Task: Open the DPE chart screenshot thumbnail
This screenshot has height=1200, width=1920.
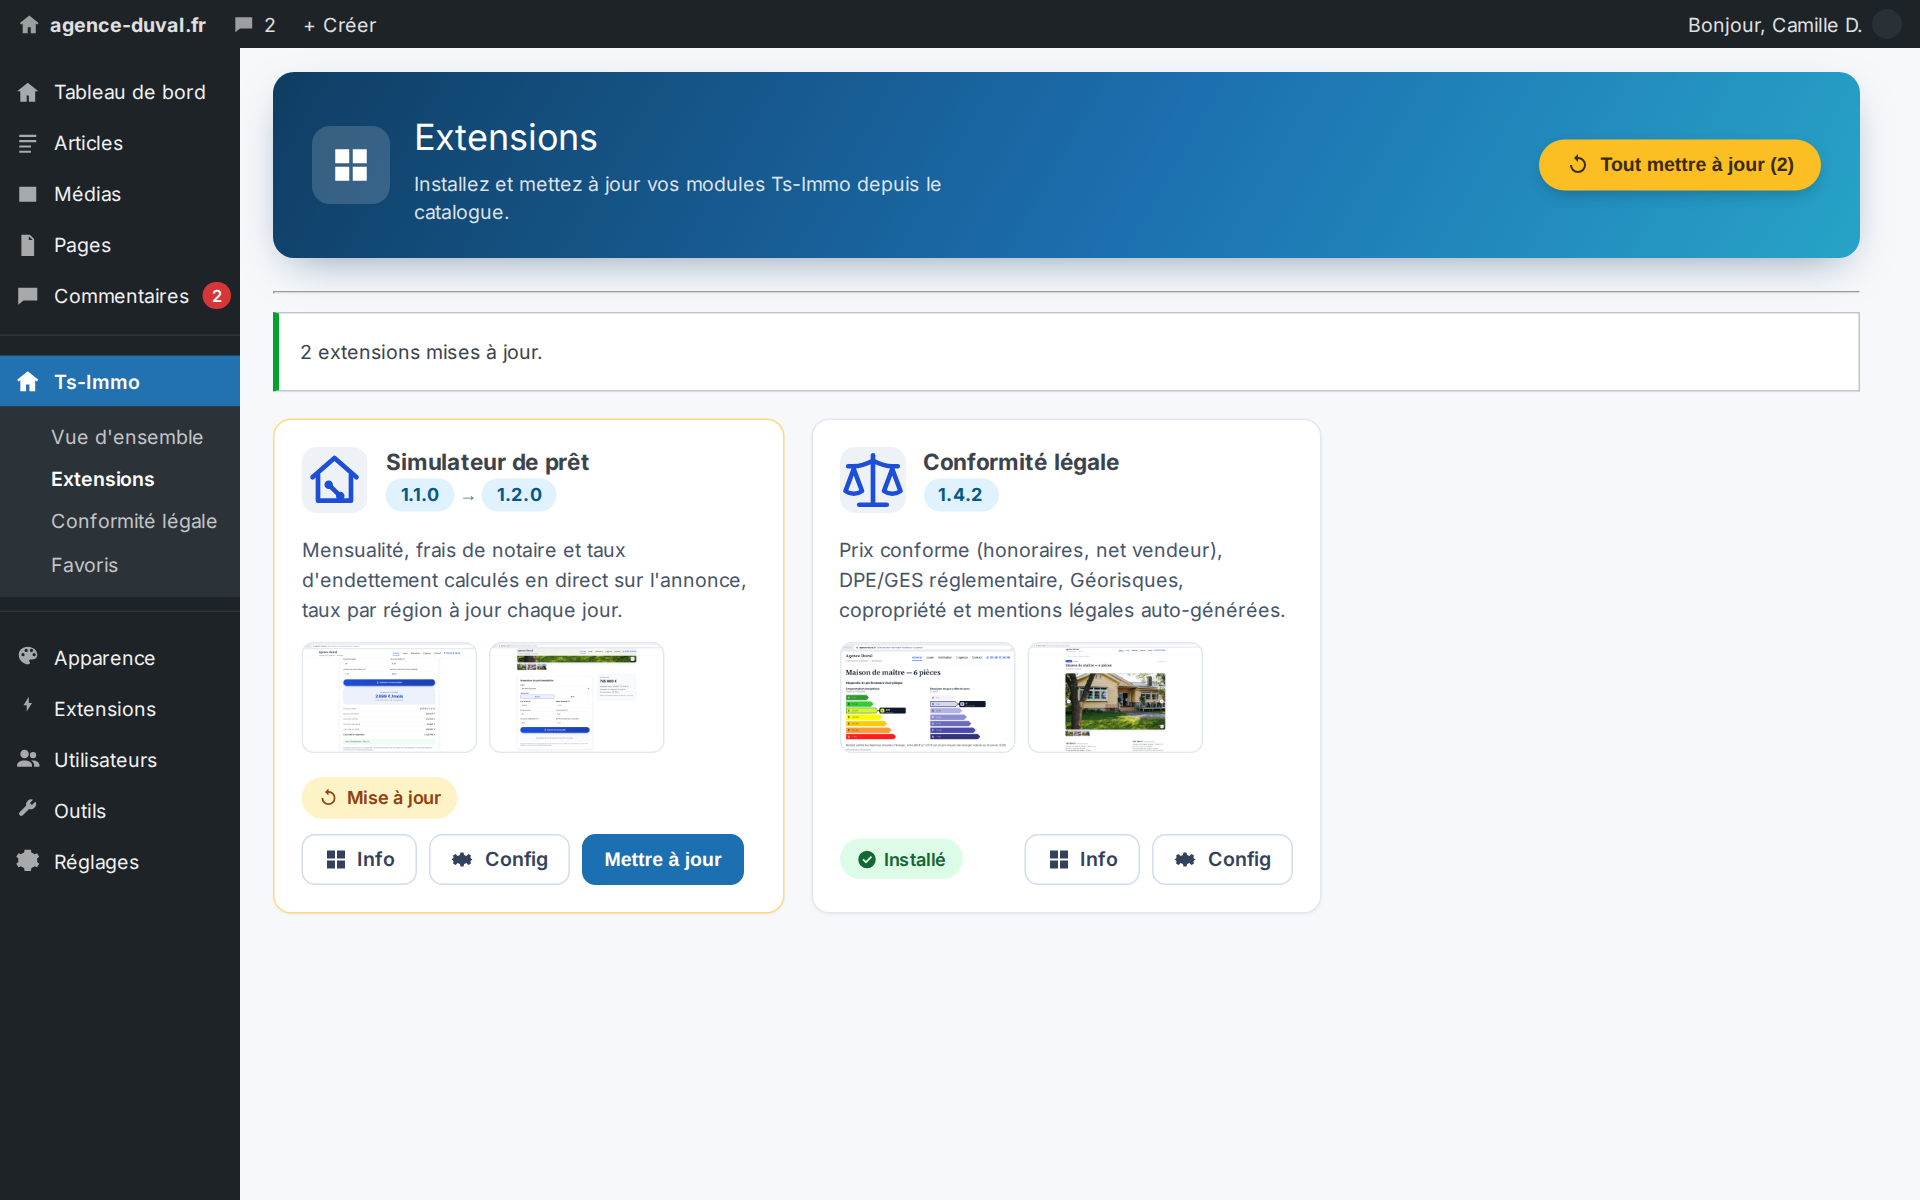Action: pyautogui.click(x=927, y=697)
